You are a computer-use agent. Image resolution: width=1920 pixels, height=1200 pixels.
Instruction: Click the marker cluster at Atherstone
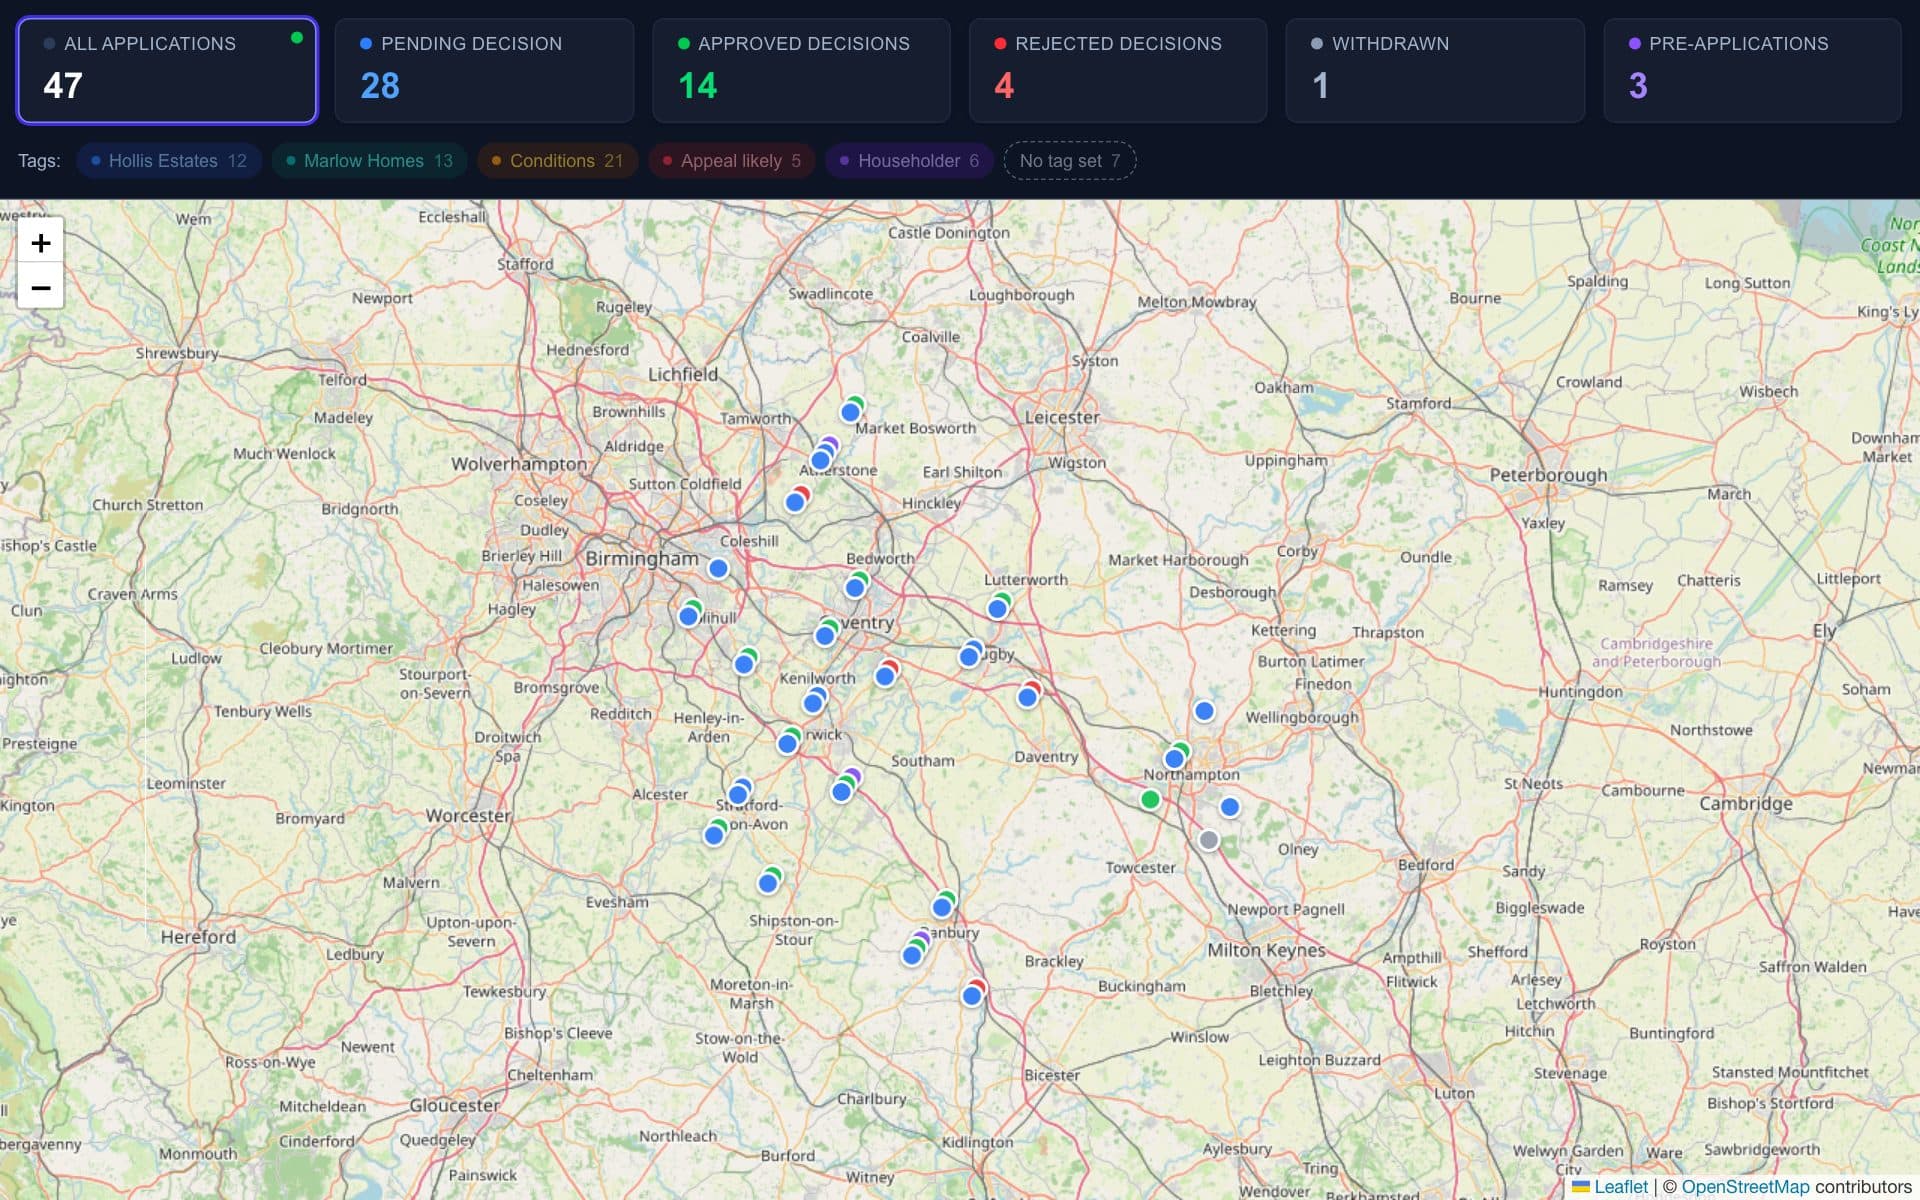coord(821,460)
